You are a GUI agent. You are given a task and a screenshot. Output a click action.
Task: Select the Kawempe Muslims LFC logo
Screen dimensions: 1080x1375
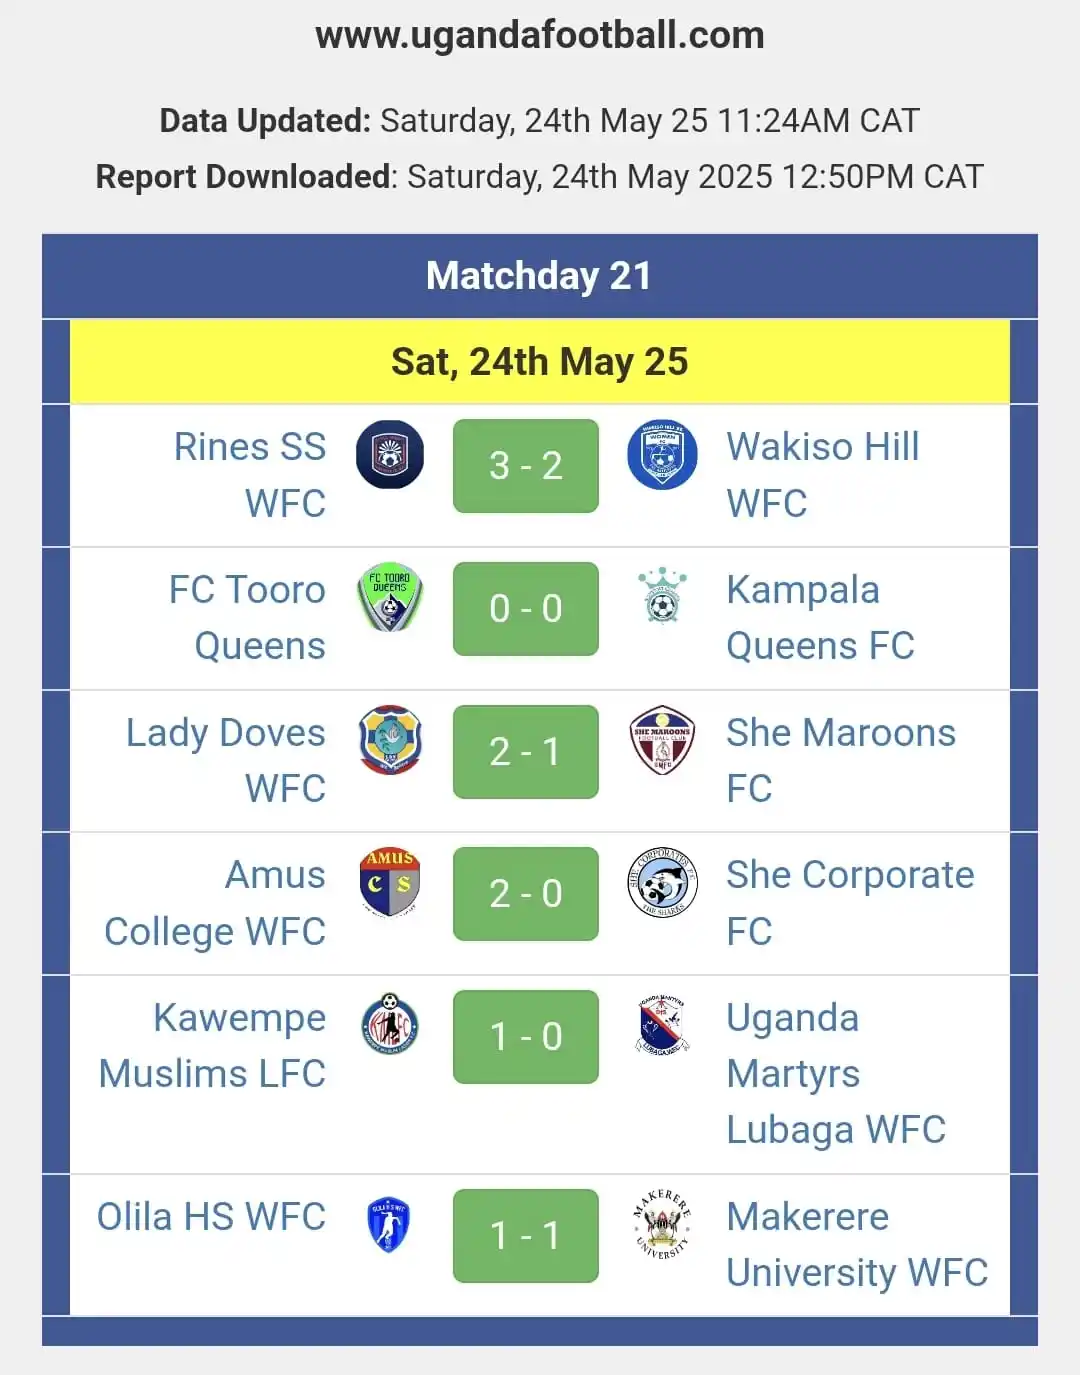[x=390, y=1024]
